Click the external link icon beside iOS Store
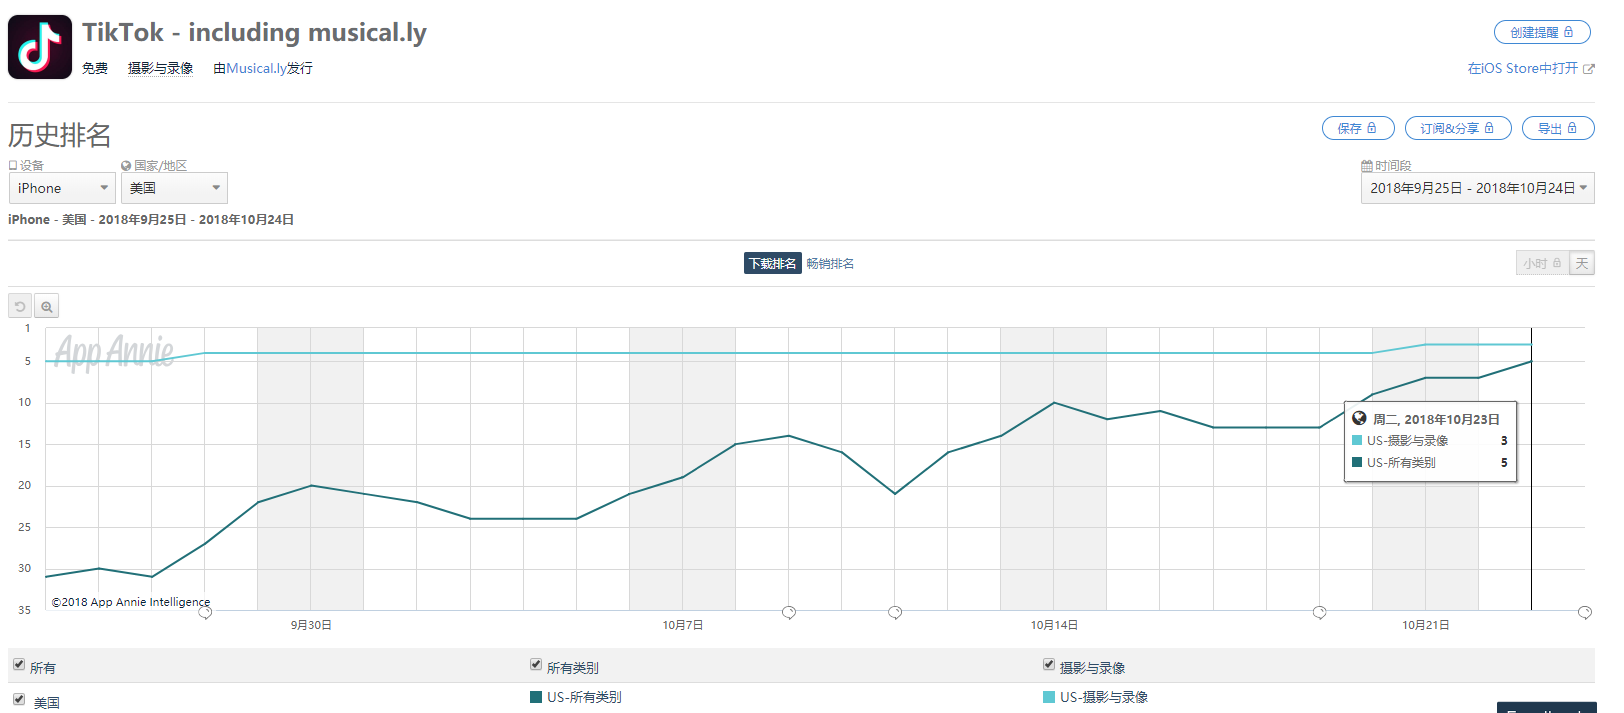 click(1589, 69)
